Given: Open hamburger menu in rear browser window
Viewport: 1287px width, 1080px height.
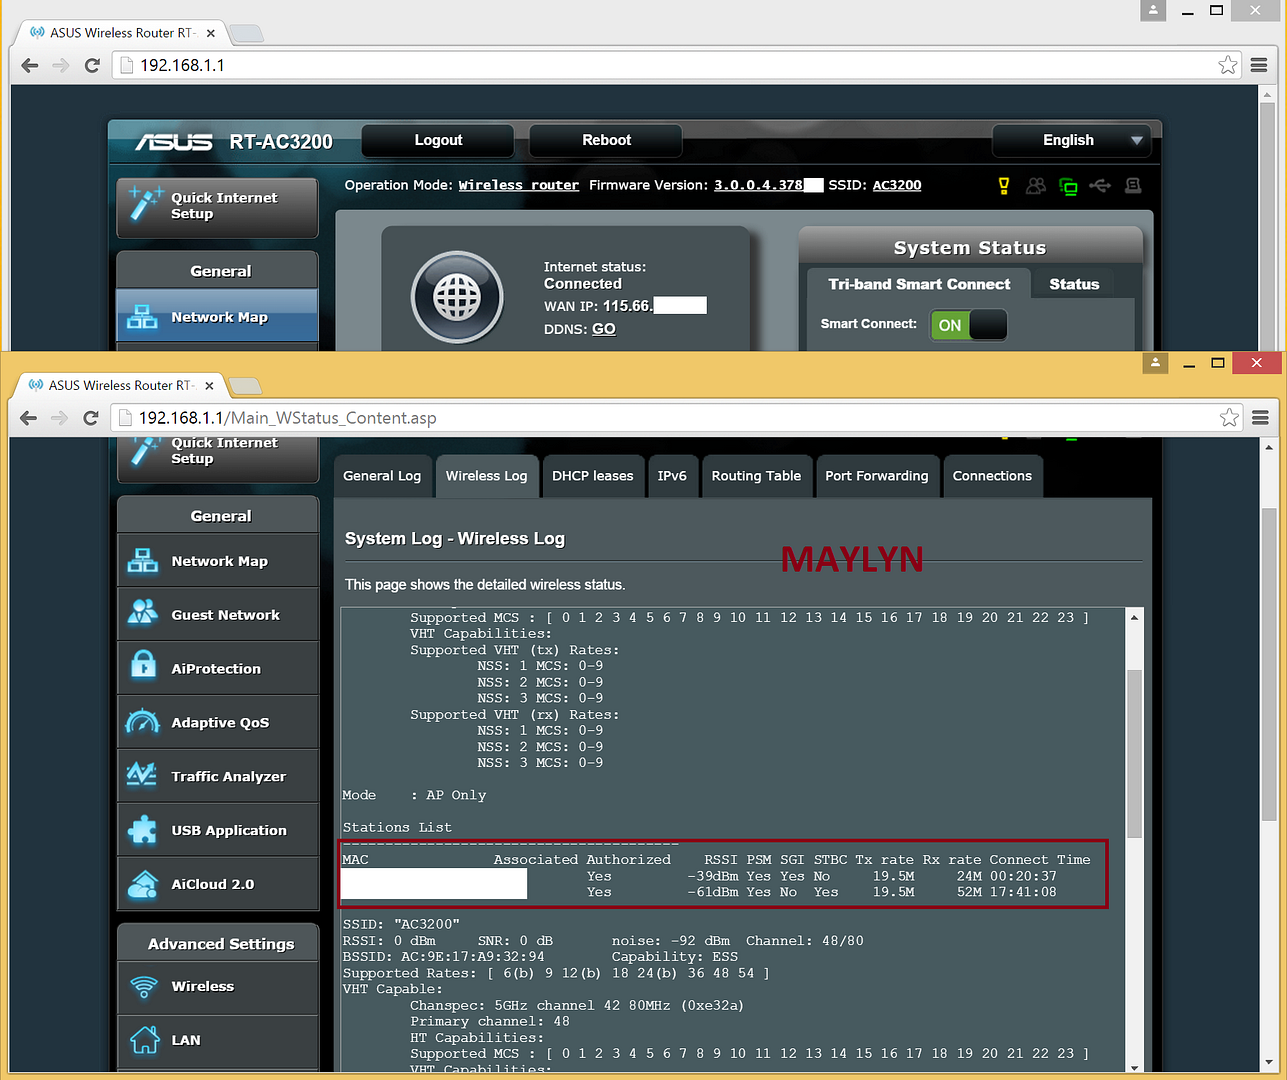Looking at the screenshot, I should tap(1259, 65).
